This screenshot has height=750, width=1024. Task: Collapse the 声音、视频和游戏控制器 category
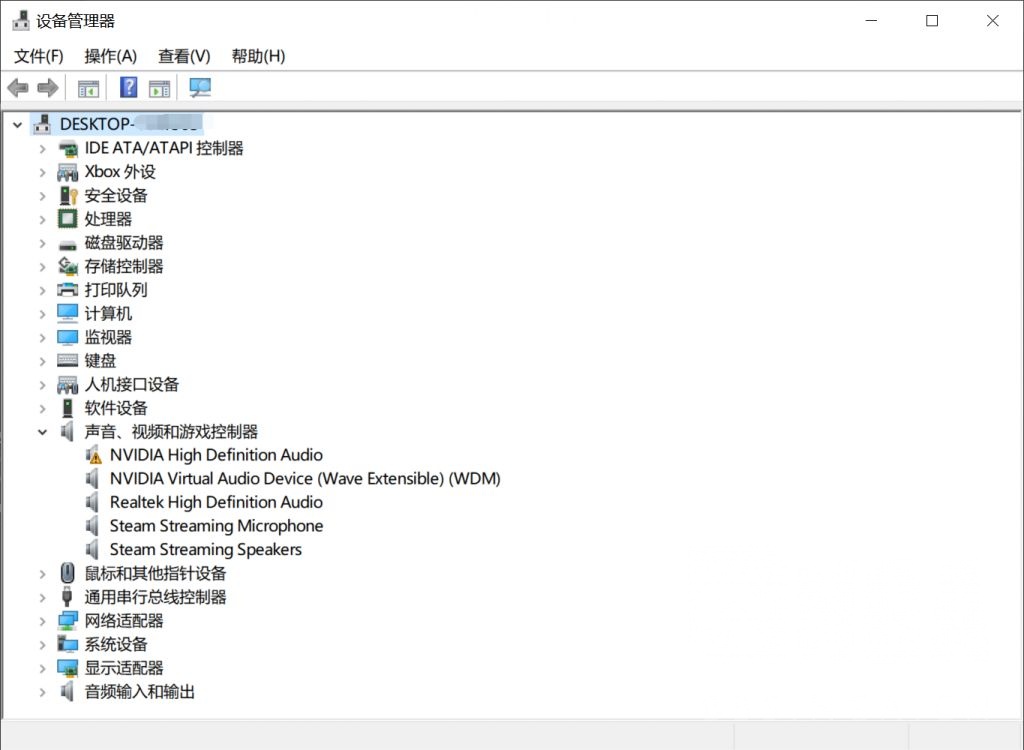point(42,431)
